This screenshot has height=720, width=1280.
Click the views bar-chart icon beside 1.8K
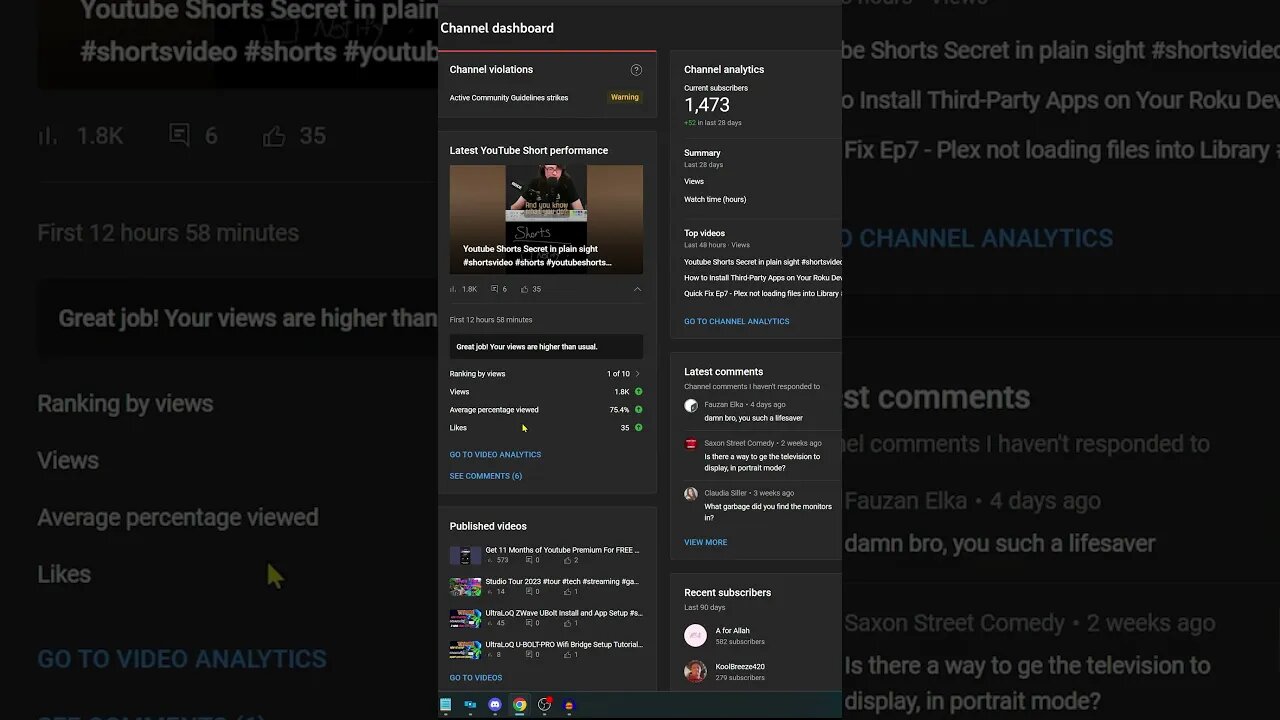pyautogui.click(x=454, y=289)
